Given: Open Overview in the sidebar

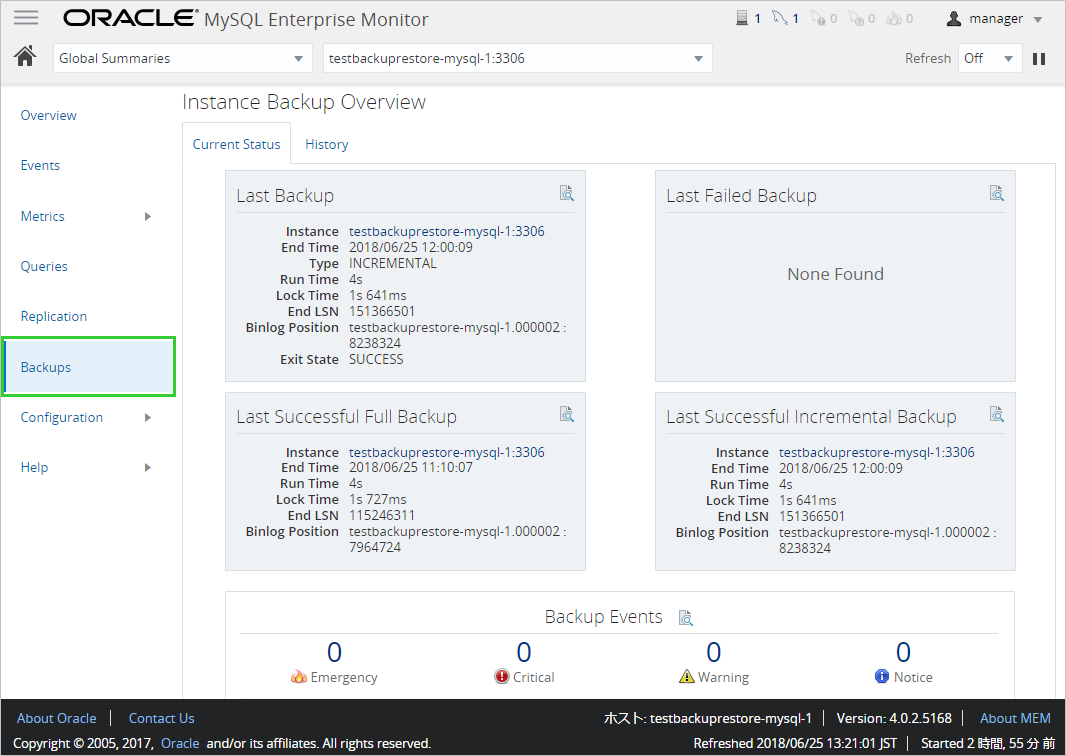Looking at the screenshot, I should pos(48,116).
